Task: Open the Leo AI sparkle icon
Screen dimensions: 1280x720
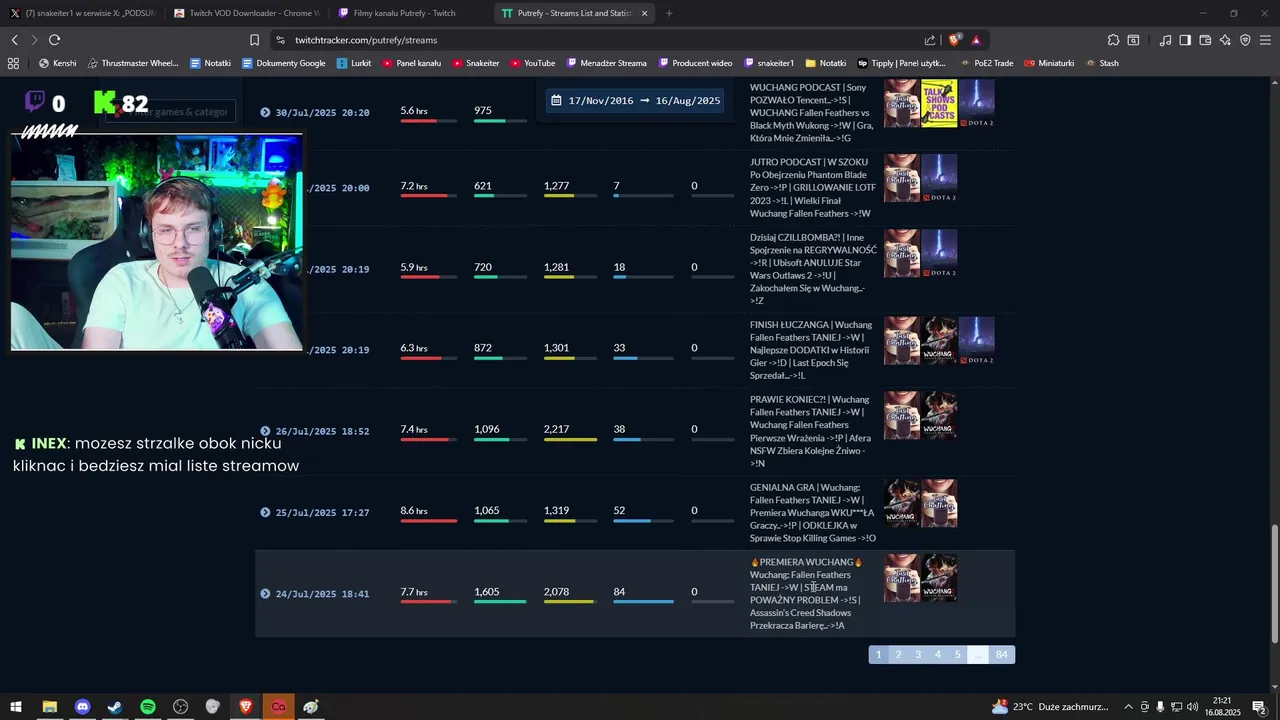Action: 1225,40
